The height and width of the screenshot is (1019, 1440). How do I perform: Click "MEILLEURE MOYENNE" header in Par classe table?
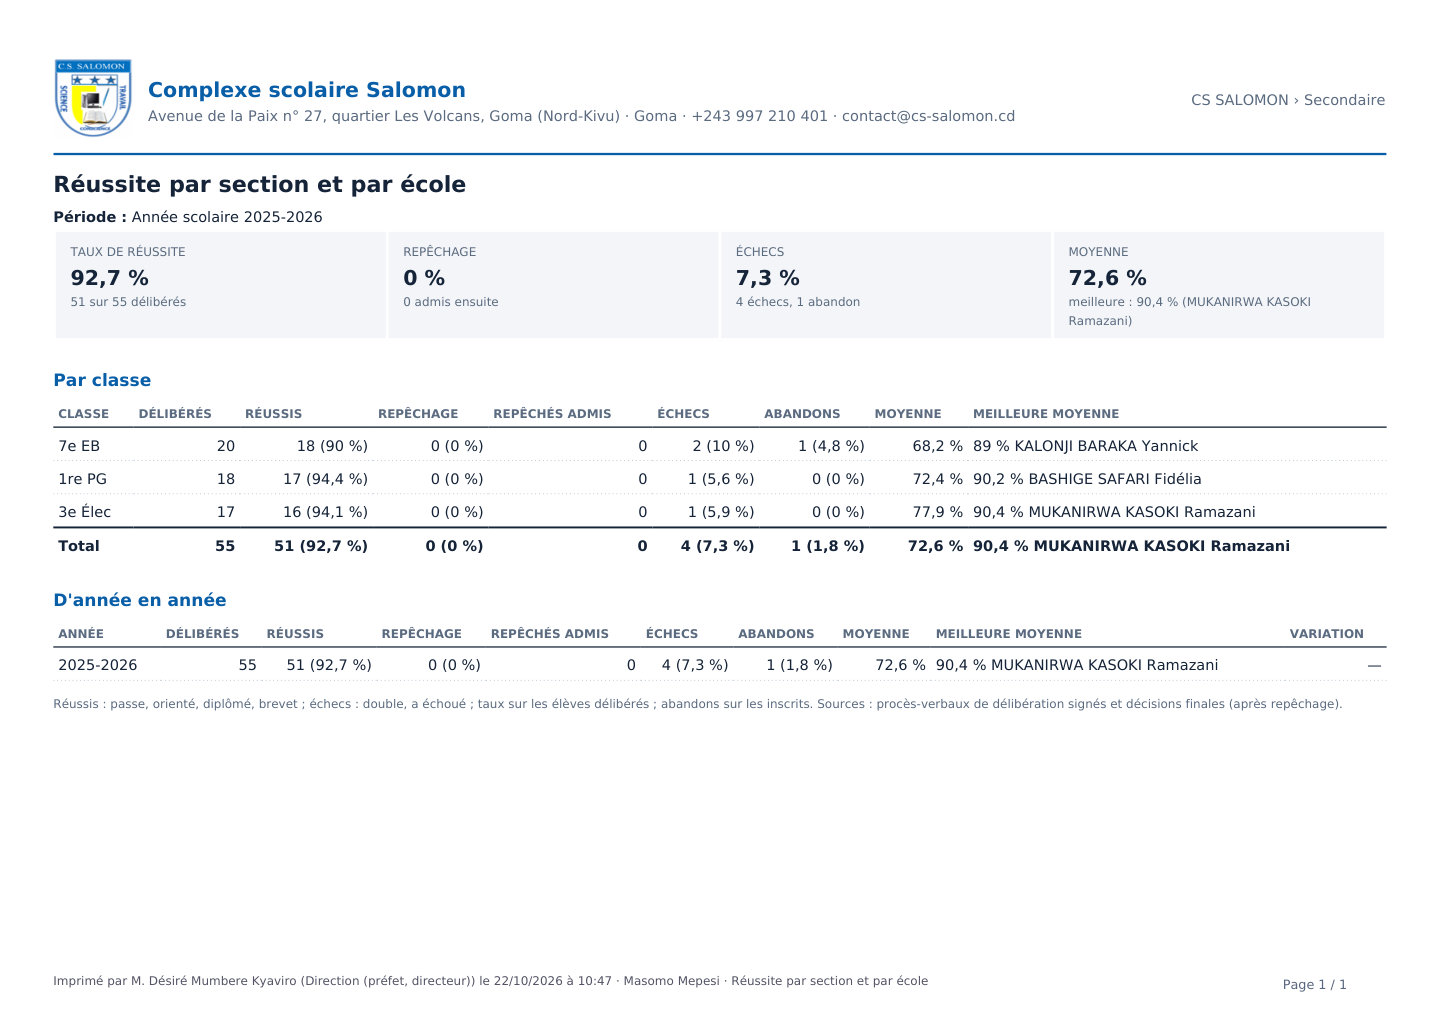point(1046,414)
